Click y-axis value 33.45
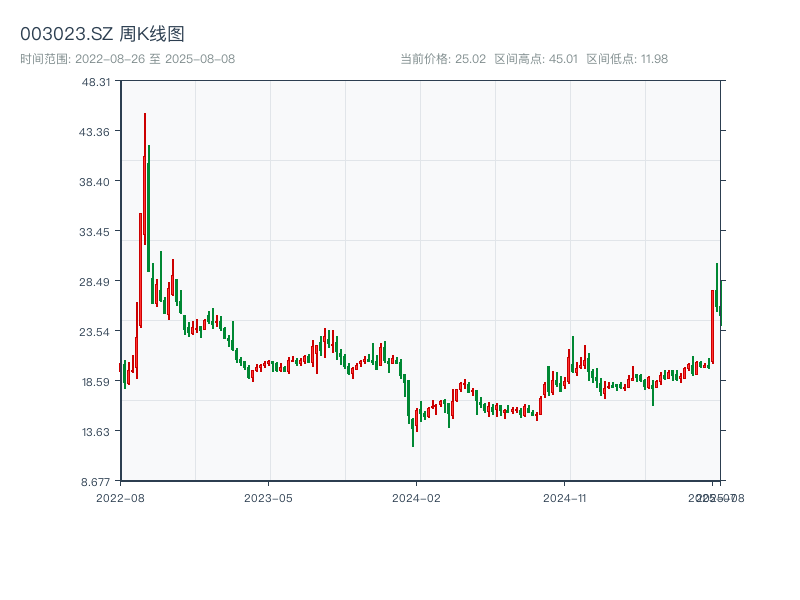The width and height of the screenshot is (800, 600). tap(94, 232)
